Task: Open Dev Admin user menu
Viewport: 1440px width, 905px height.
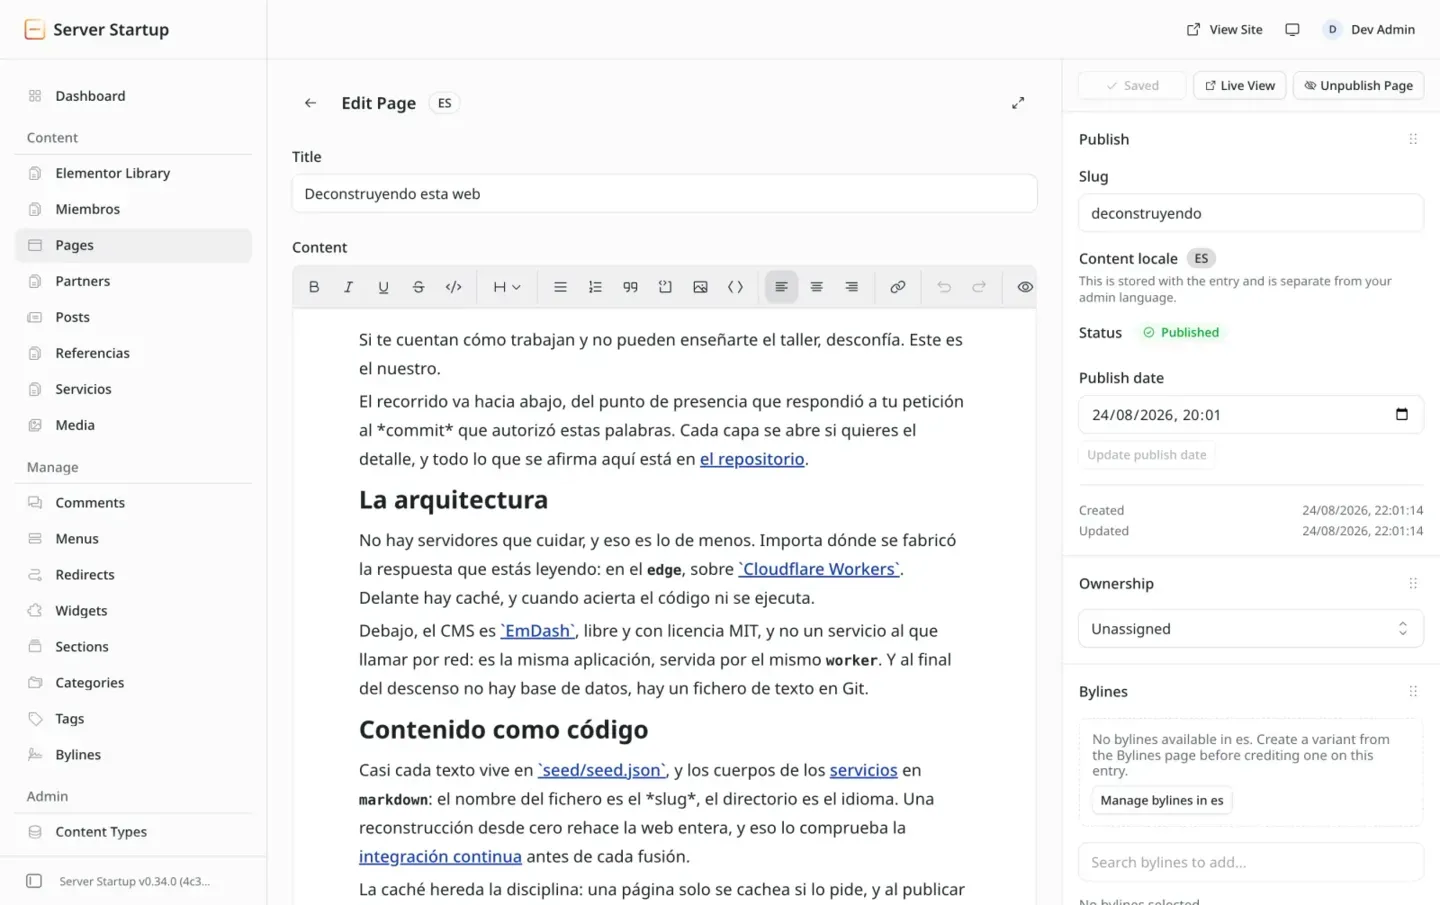Action: 1368,29
